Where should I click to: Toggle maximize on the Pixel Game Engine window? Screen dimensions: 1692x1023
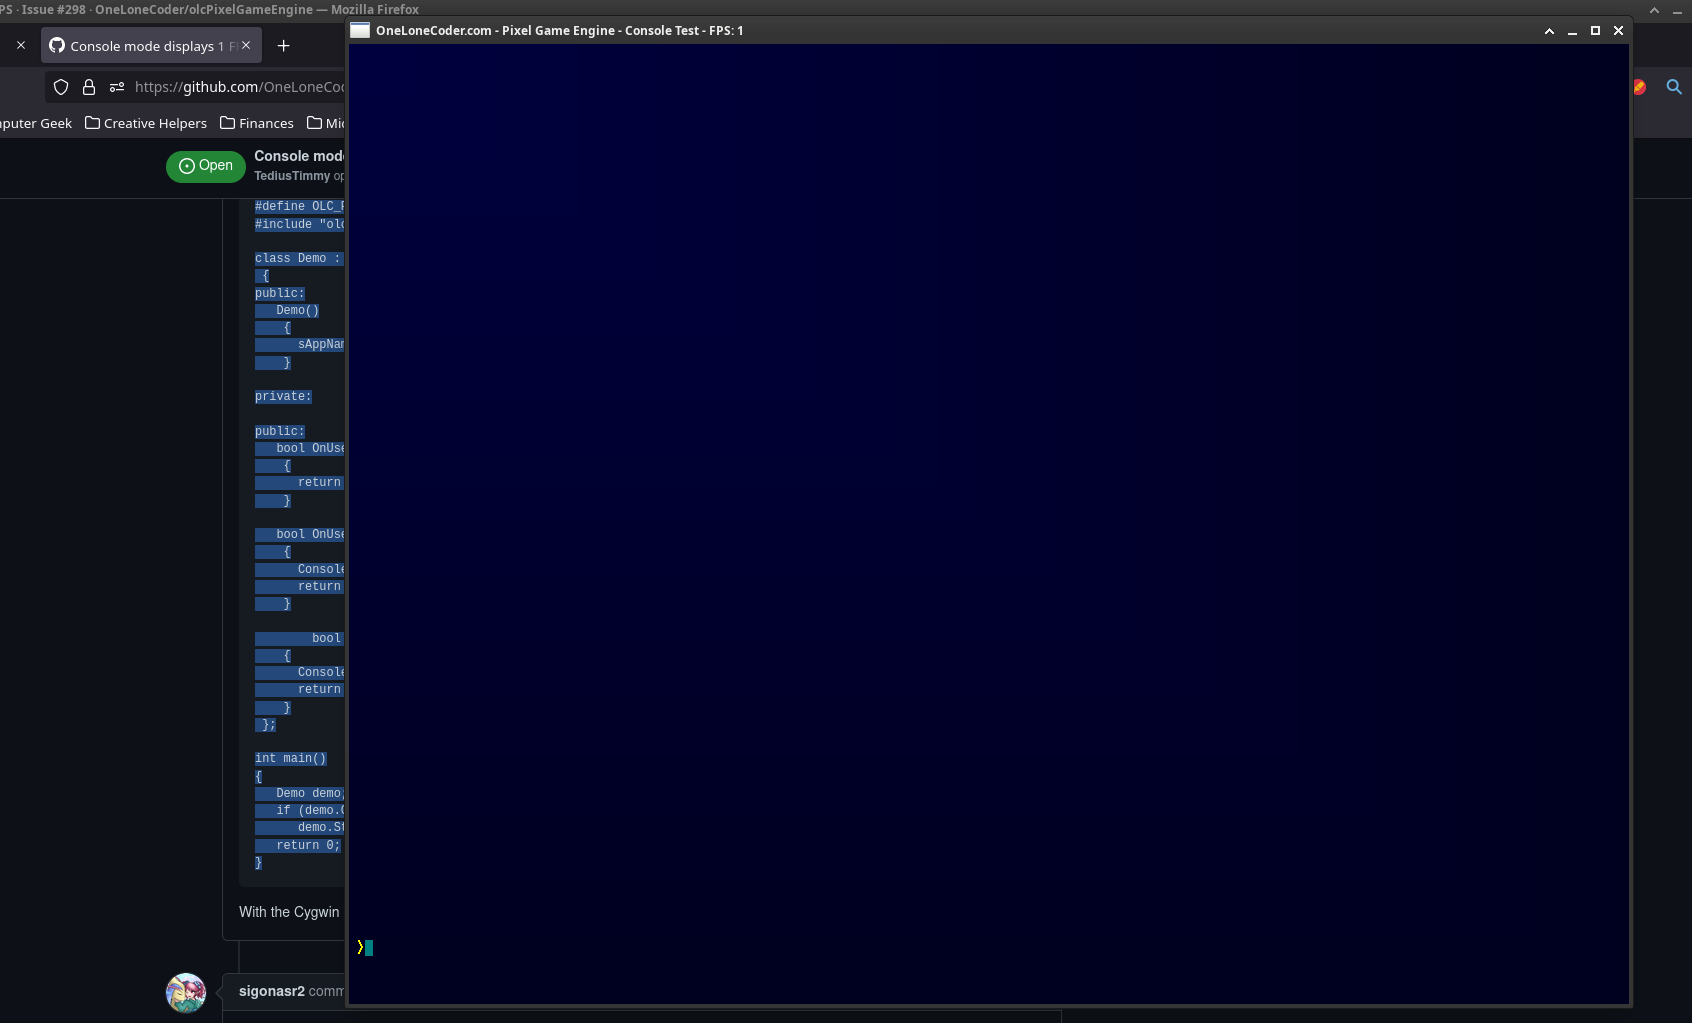(1594, 31)
